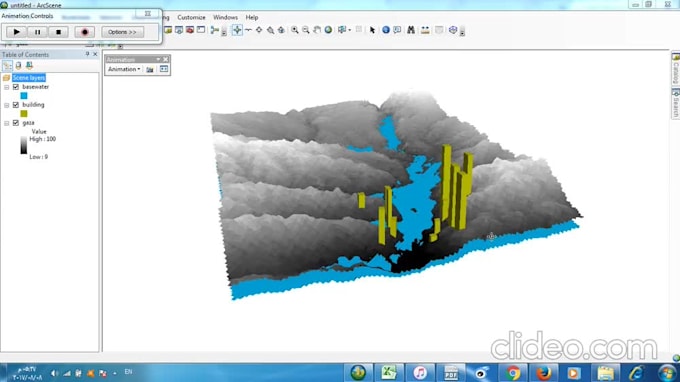Open Animation Controls from Animation toolbar
This screenshot has height=382, width=680.
[x=164, y=69]
